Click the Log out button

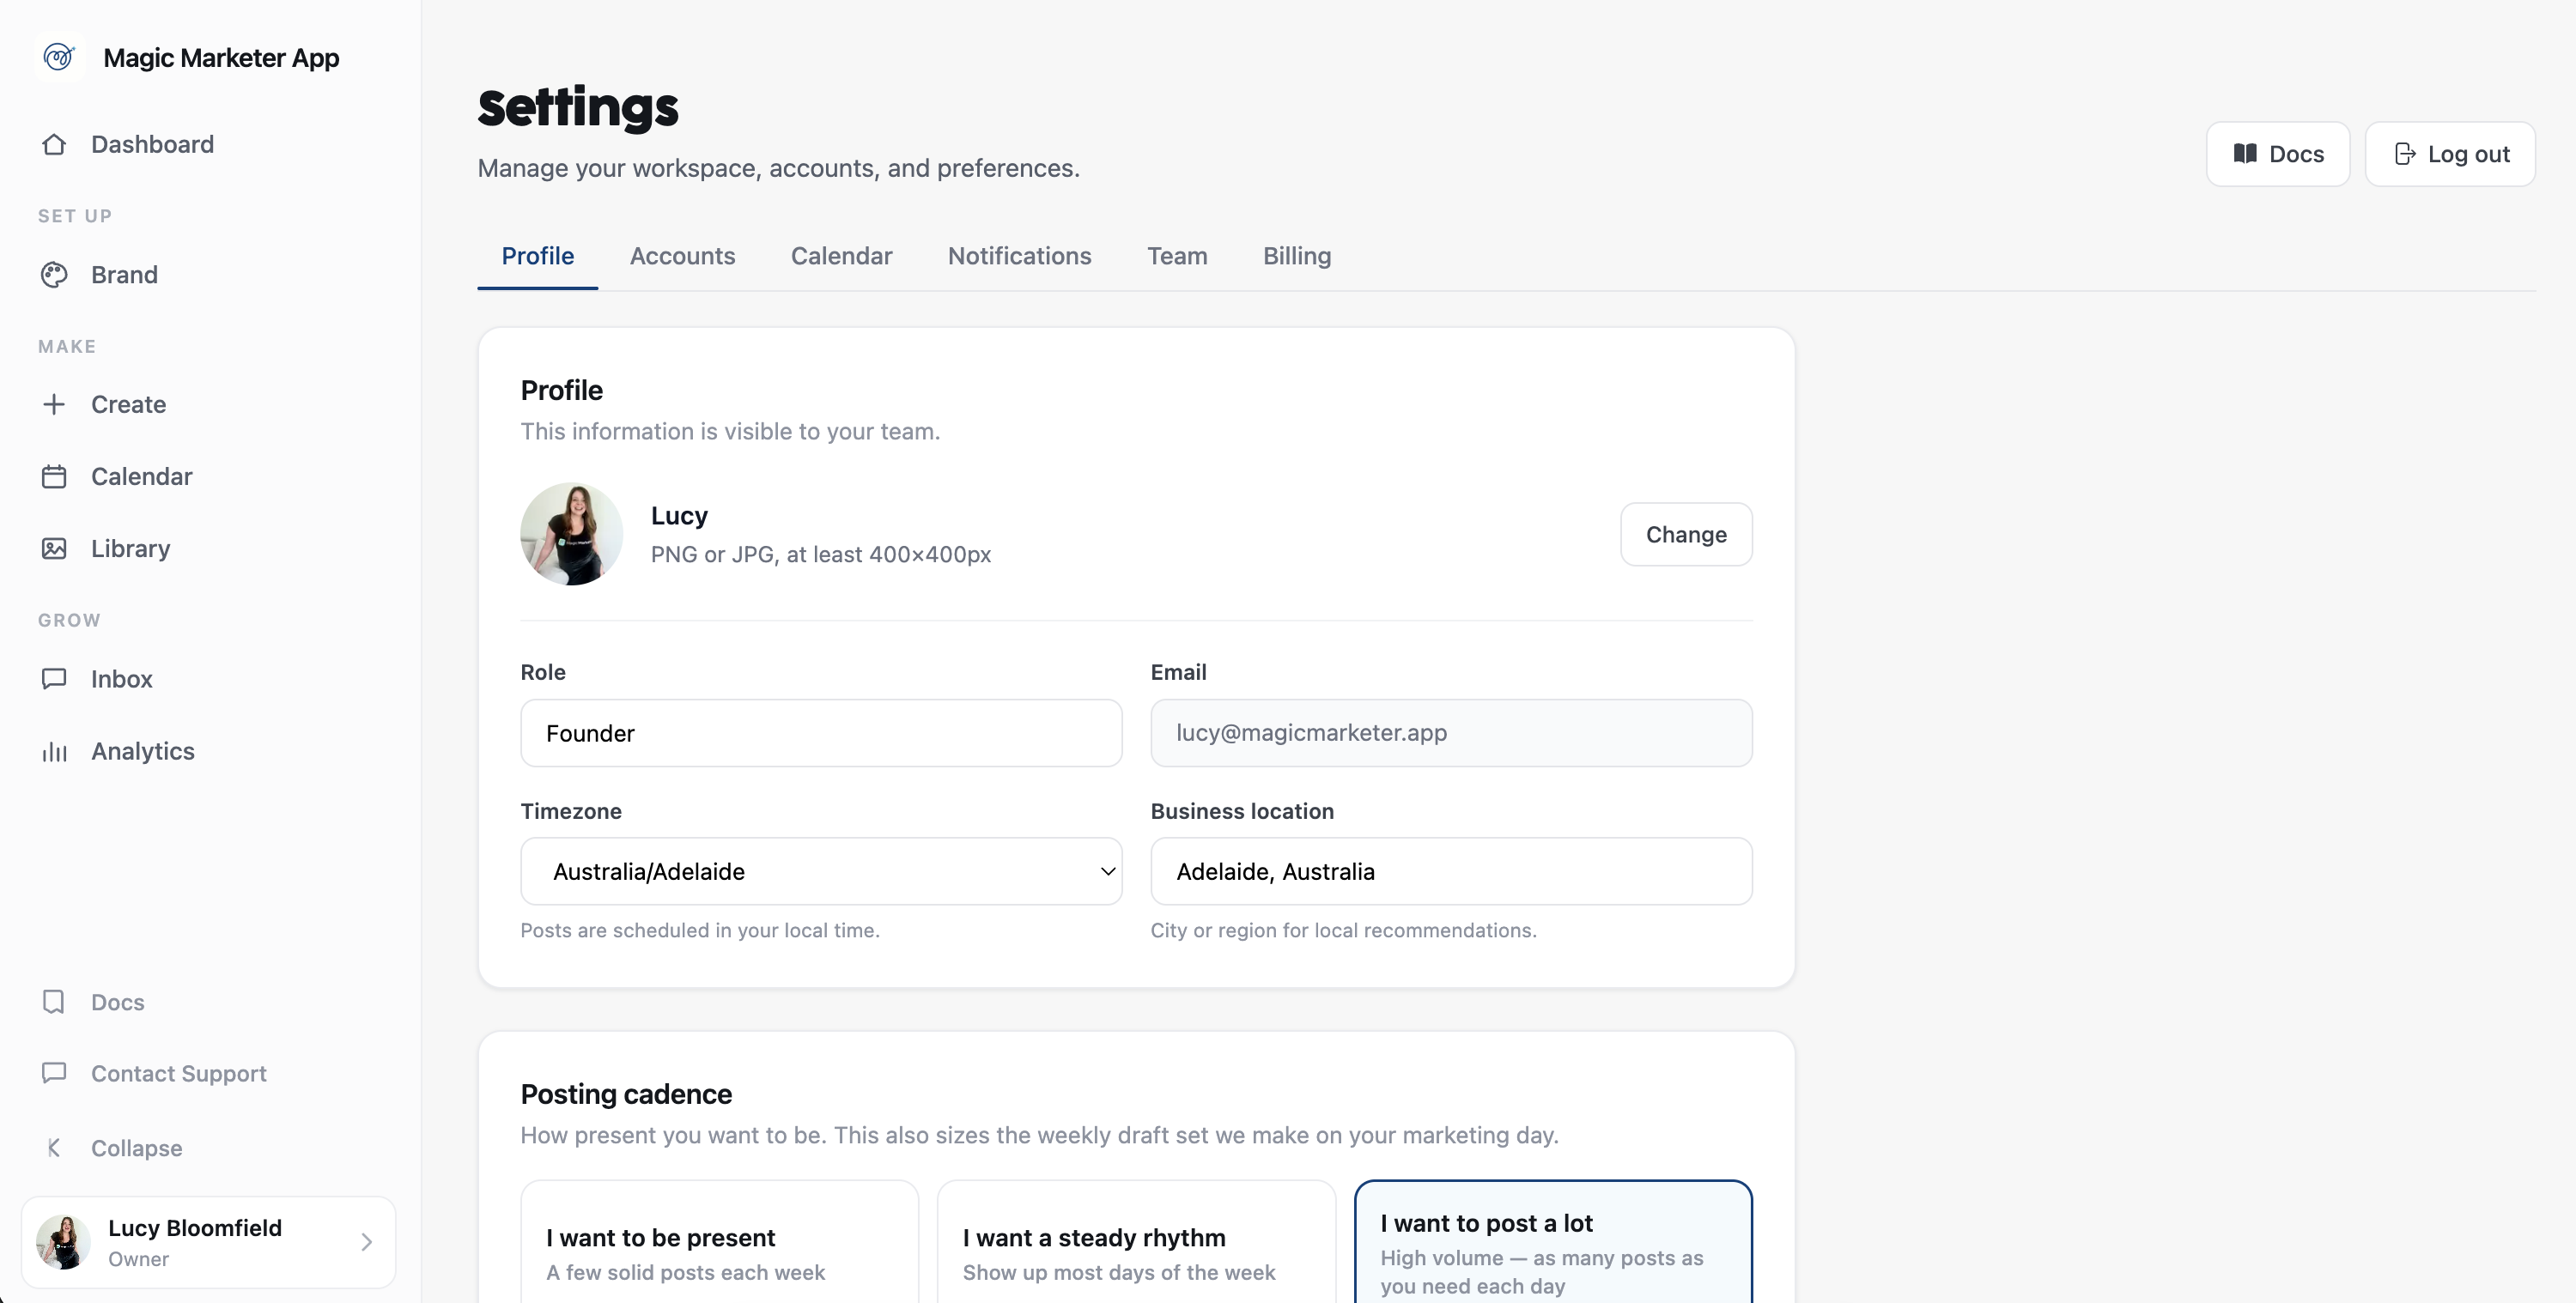pos(2450,154)
